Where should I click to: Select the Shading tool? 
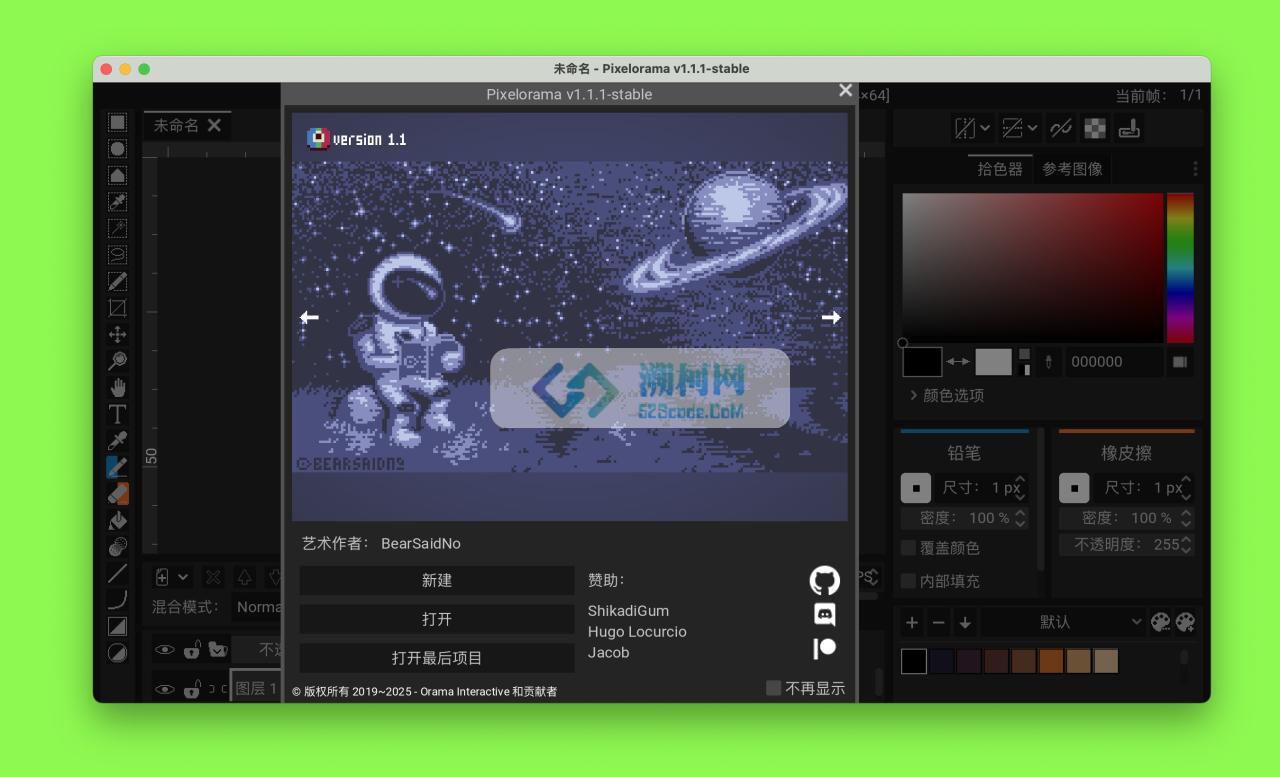pyautogui.click(x=117, y=547)
